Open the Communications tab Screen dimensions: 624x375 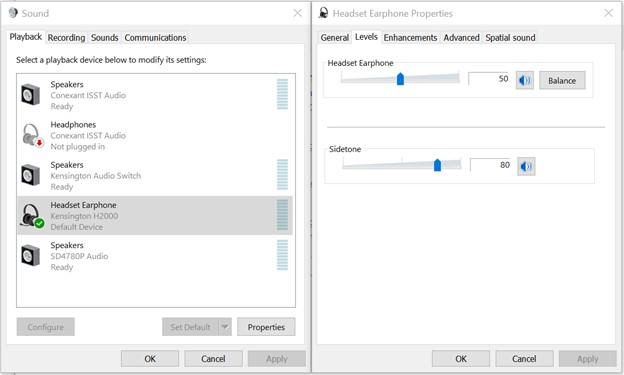point(155,37)
